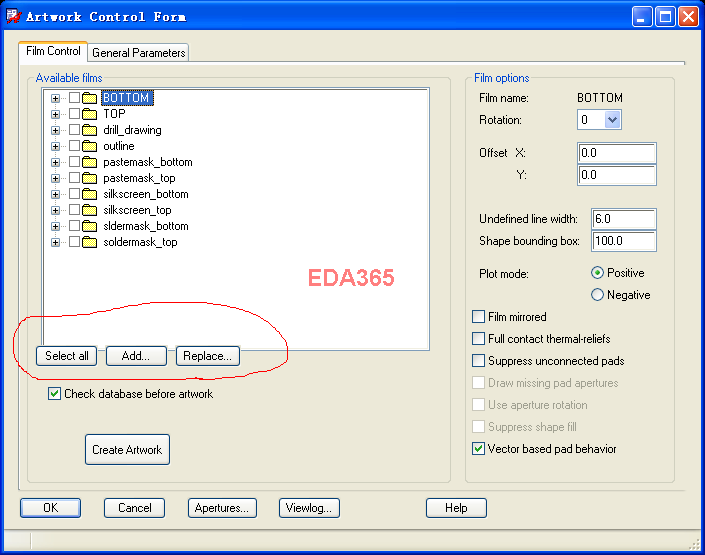Screen dimensions: 705x555
Task: Check the silkscreen_top film checkbox
Action: 75,210
